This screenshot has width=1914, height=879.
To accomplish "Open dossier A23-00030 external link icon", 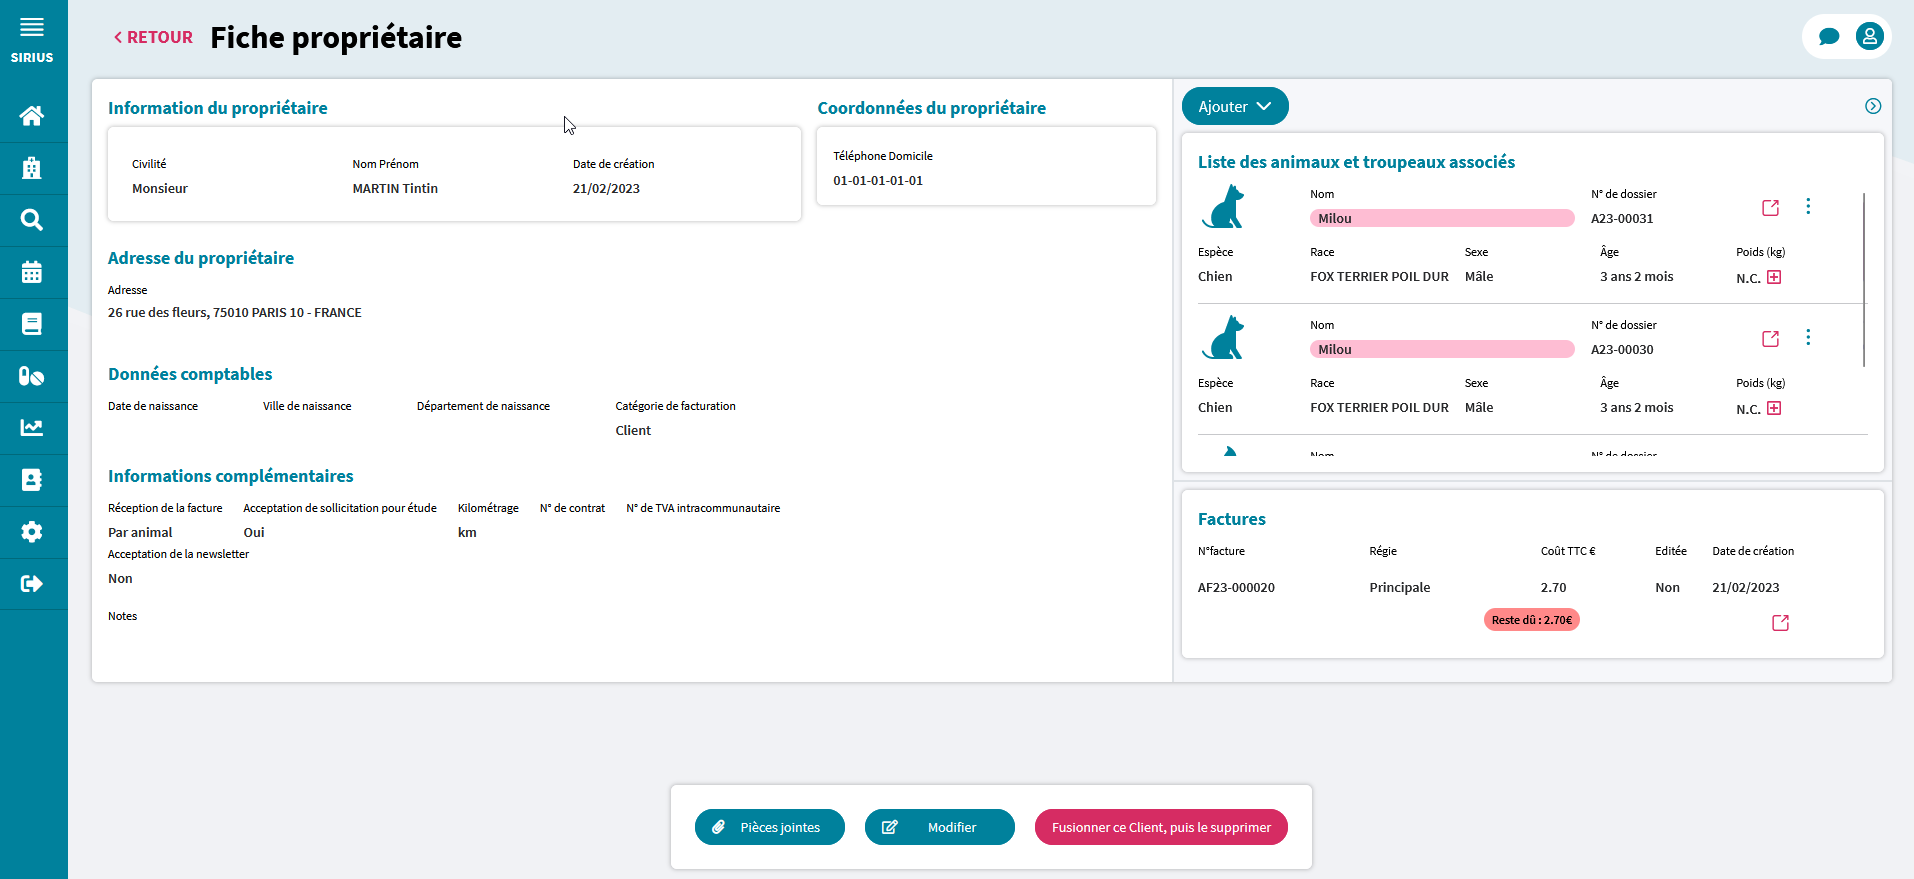I will pyautogui.click(x=1771, y=339).
